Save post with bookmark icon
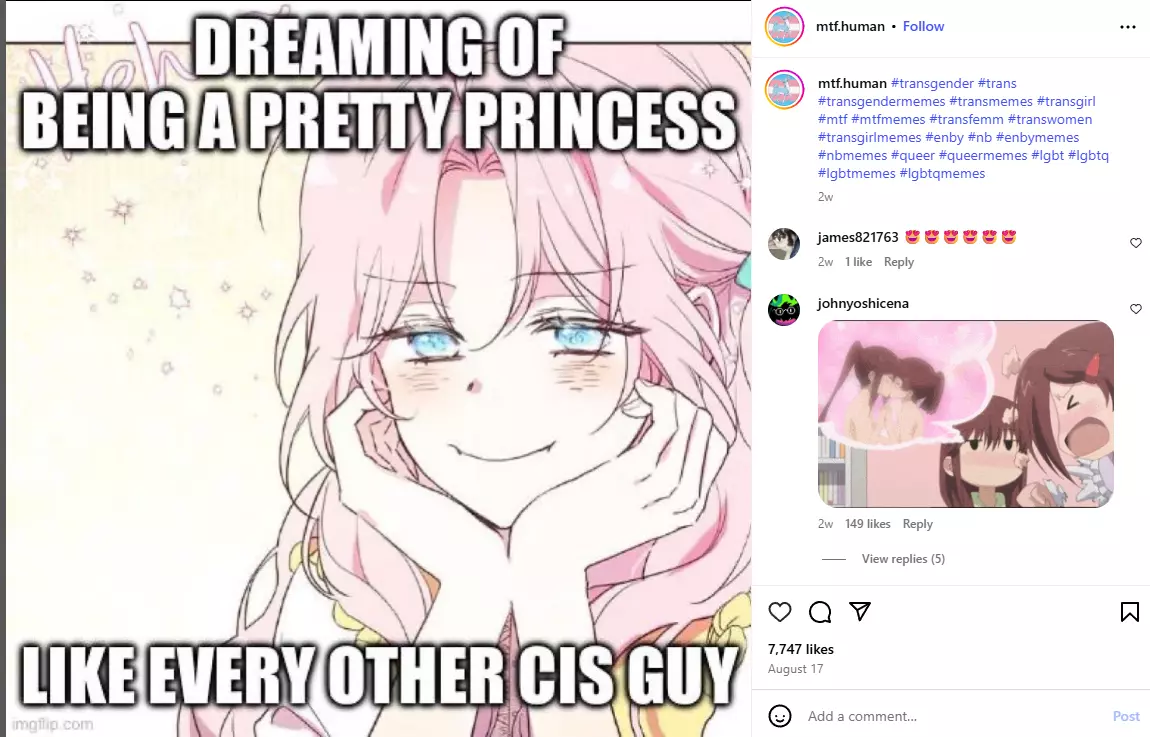 tap(1129, 612)
